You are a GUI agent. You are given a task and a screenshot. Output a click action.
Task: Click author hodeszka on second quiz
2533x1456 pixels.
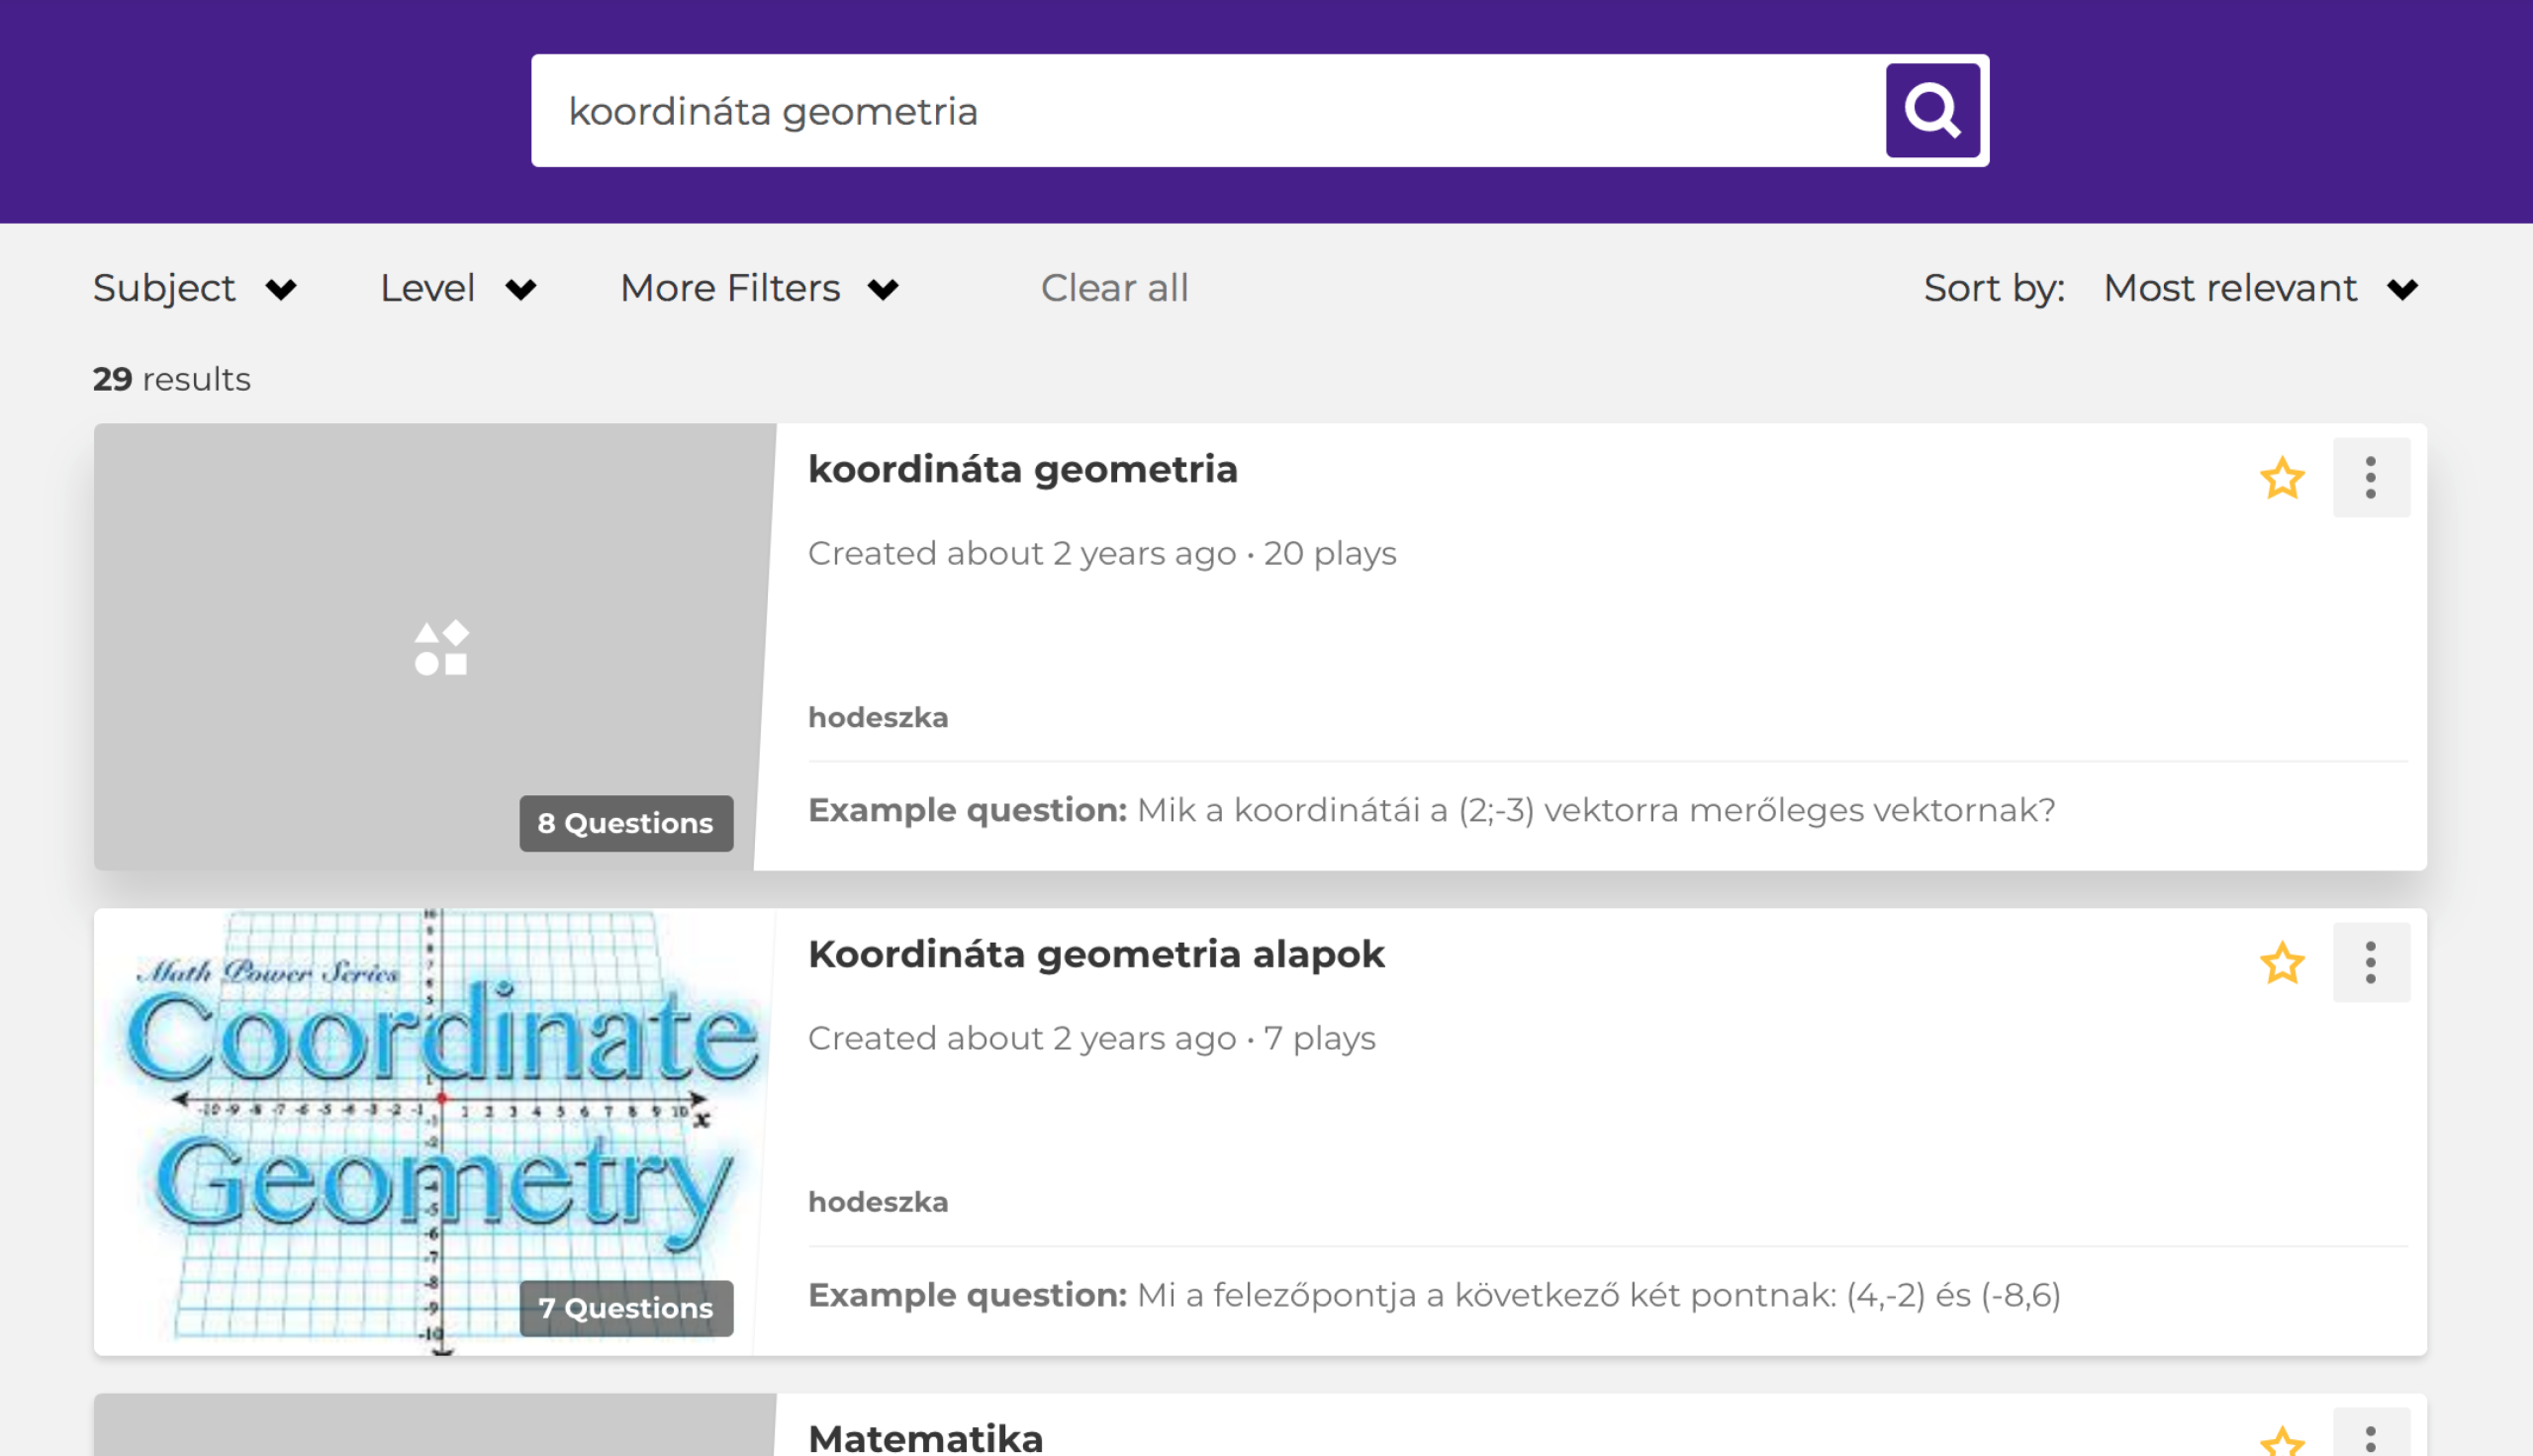coord(877,1201)
